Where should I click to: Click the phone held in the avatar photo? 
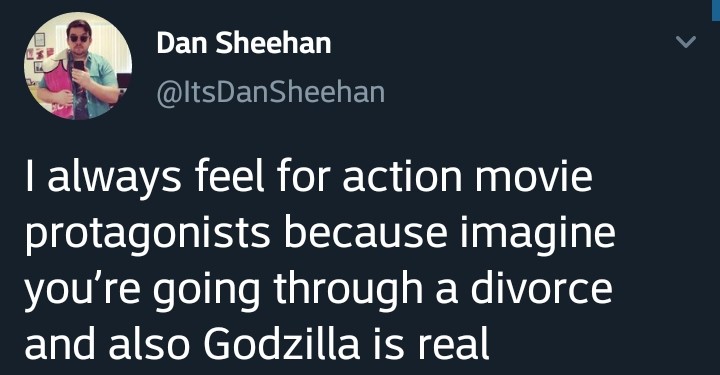click(x=79, y=66)
